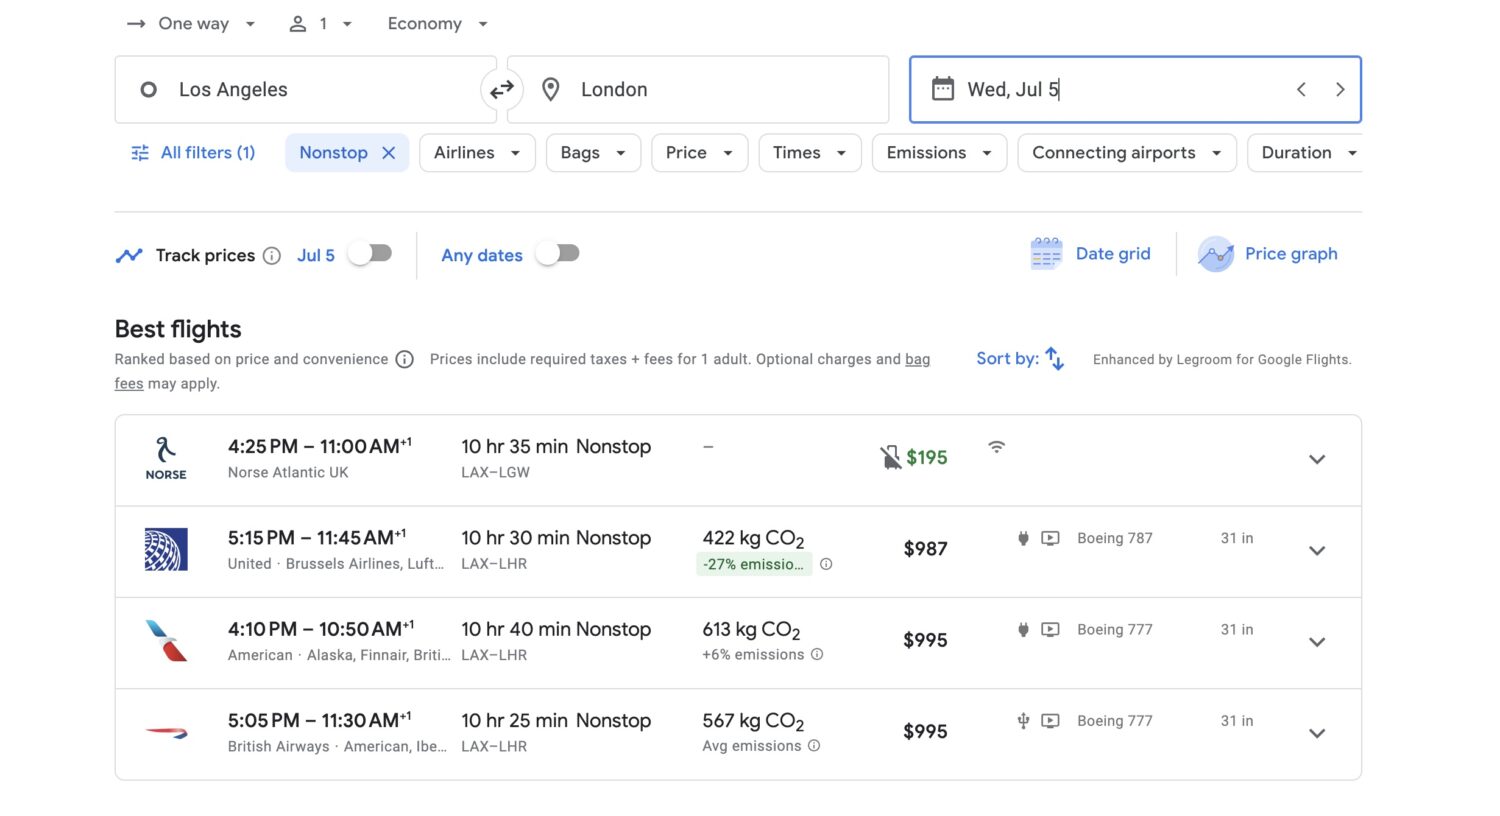1500x816 pixels.
Task: Open the Airlines filter dropdown
Action: click(477, 153)
